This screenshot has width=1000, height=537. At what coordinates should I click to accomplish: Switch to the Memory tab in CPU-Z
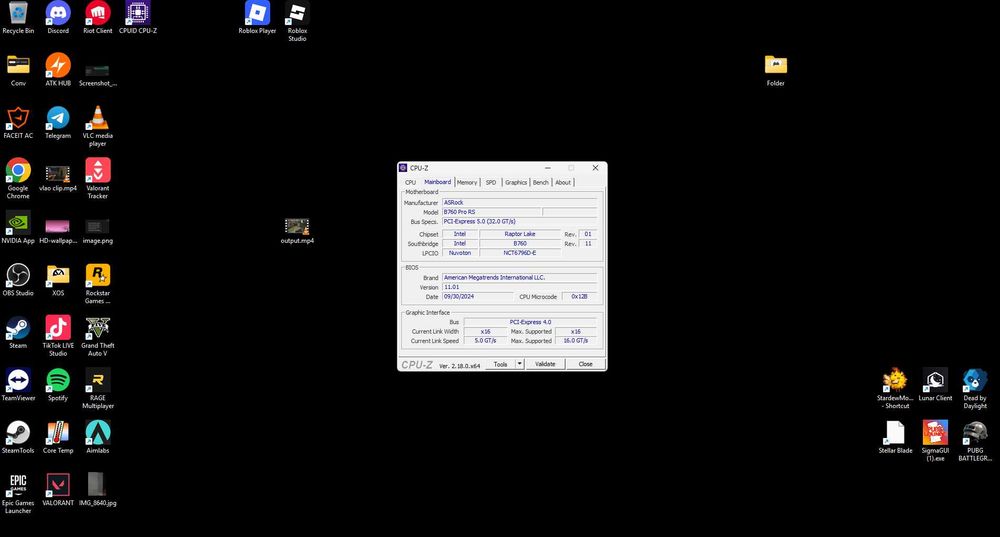point(467,182)
